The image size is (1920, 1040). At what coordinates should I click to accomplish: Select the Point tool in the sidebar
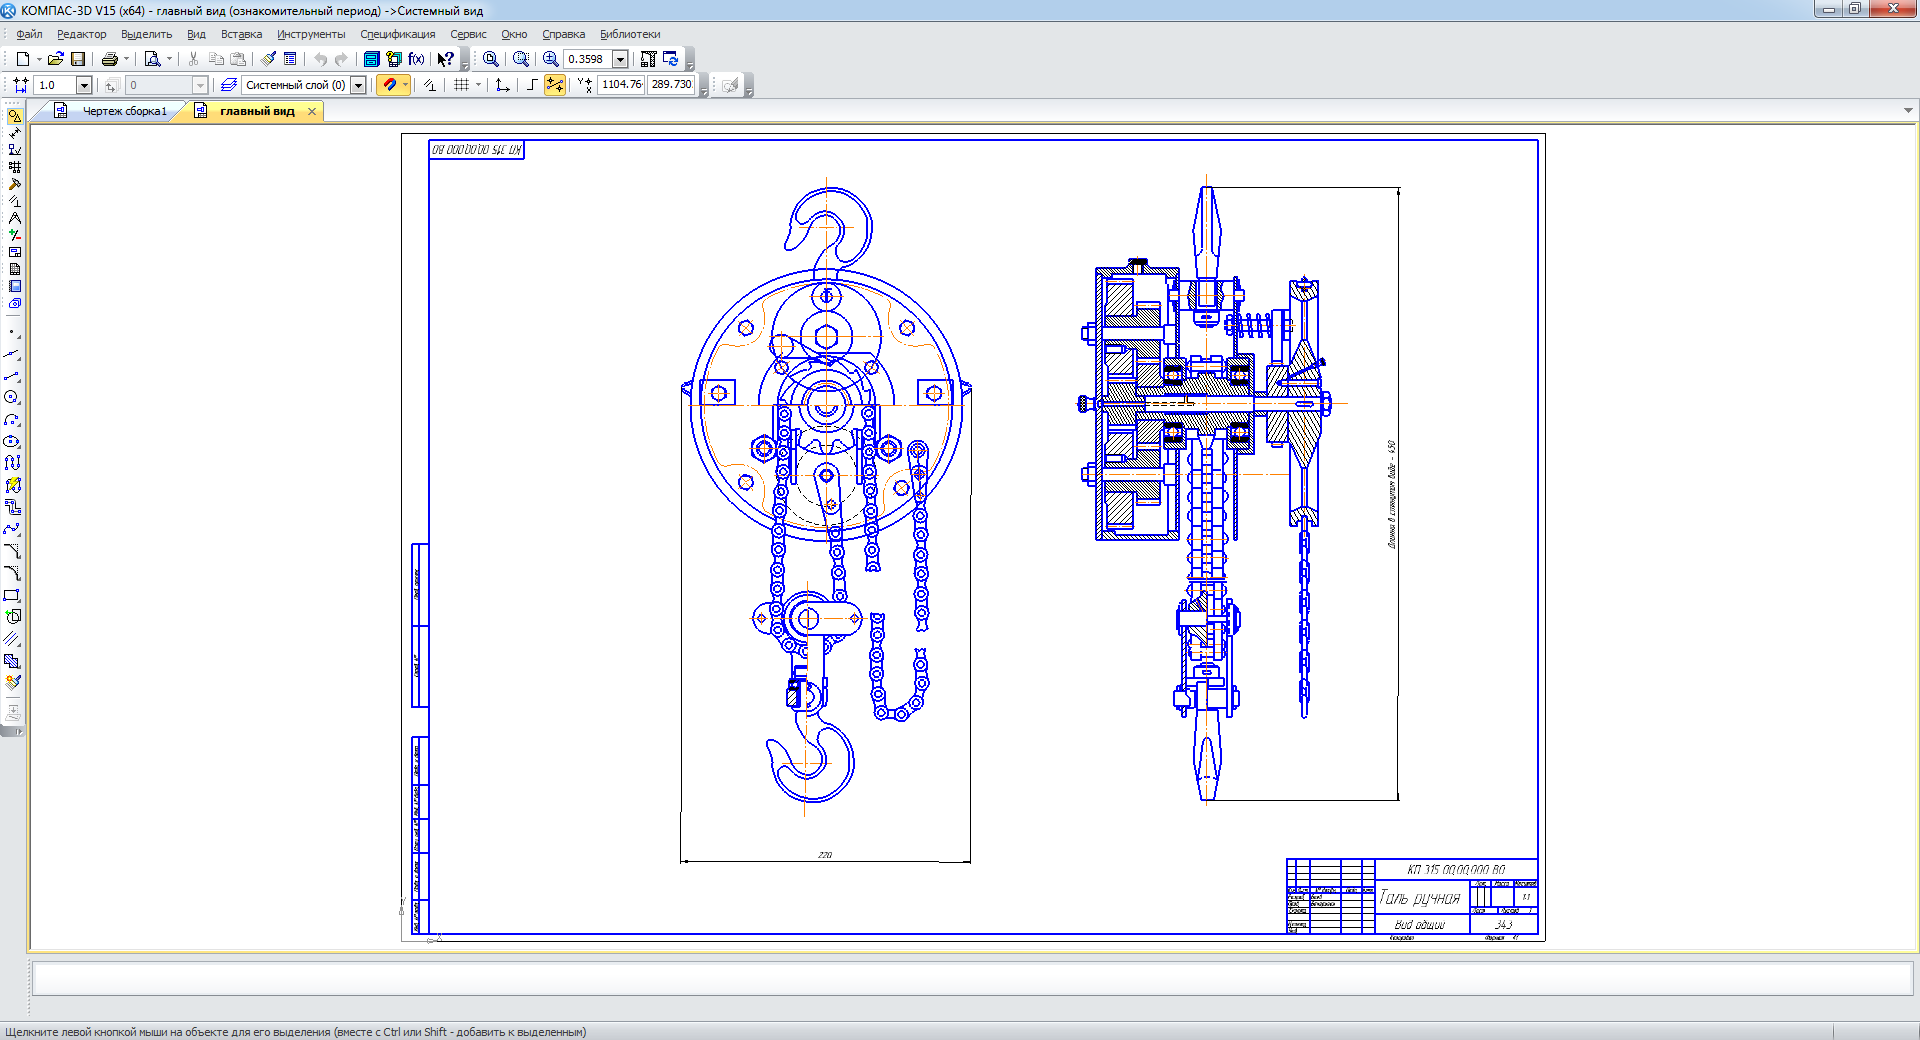(12, 332)
